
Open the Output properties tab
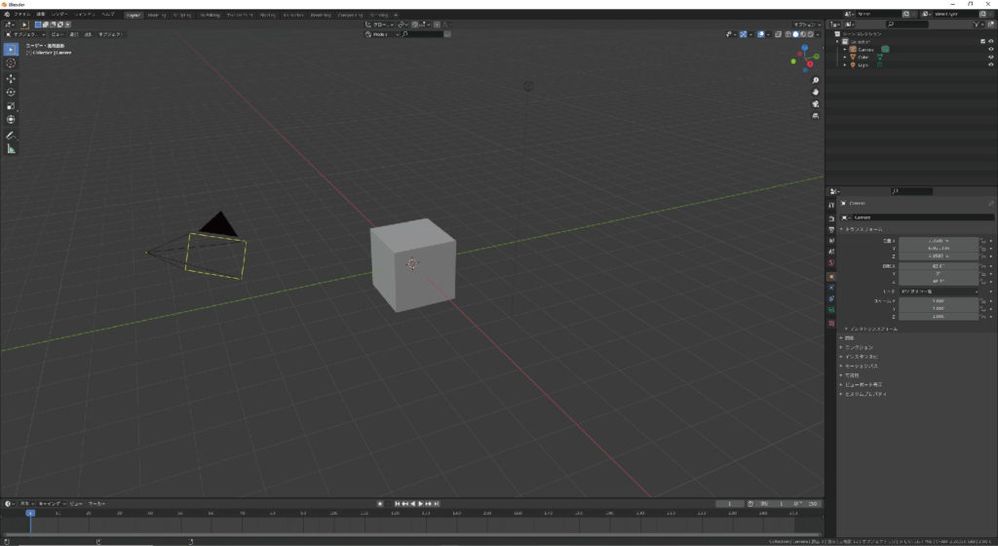[x=831, y=230]
